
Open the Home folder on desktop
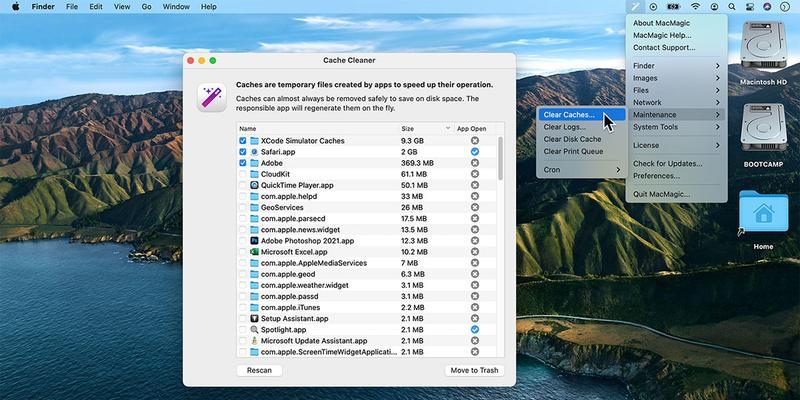pos(763,212)
